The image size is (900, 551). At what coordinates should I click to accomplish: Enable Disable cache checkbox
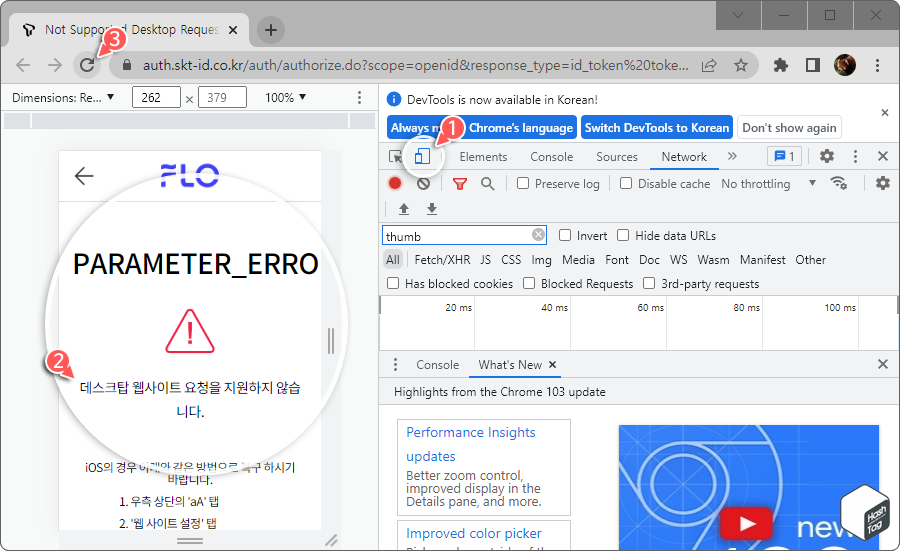pos(626,183)
